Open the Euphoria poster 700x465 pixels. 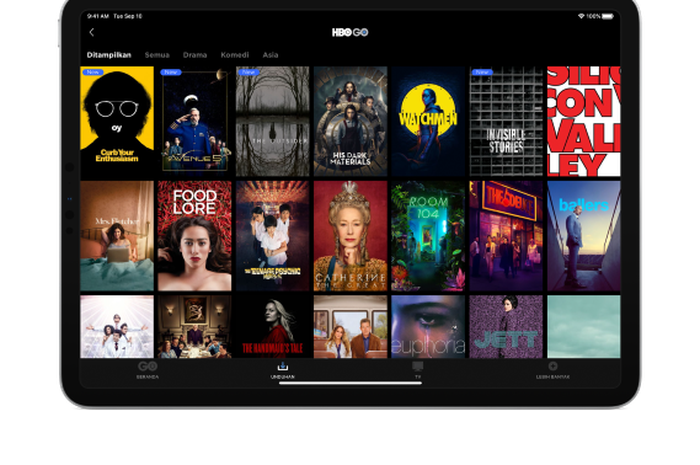428,327
